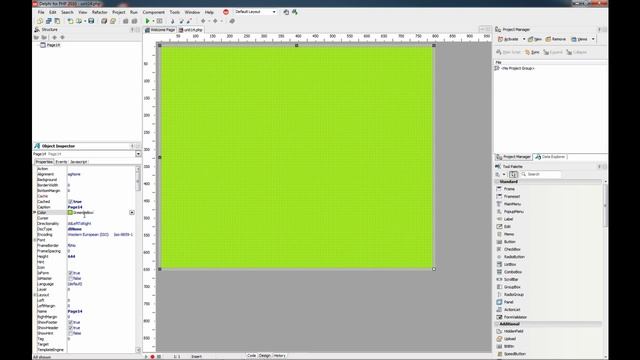Image resolution: width=640 pixels, height=360 pixels.
Task: Switch to the Javascript tab in Object Inspector
Action: click(78, 162)
